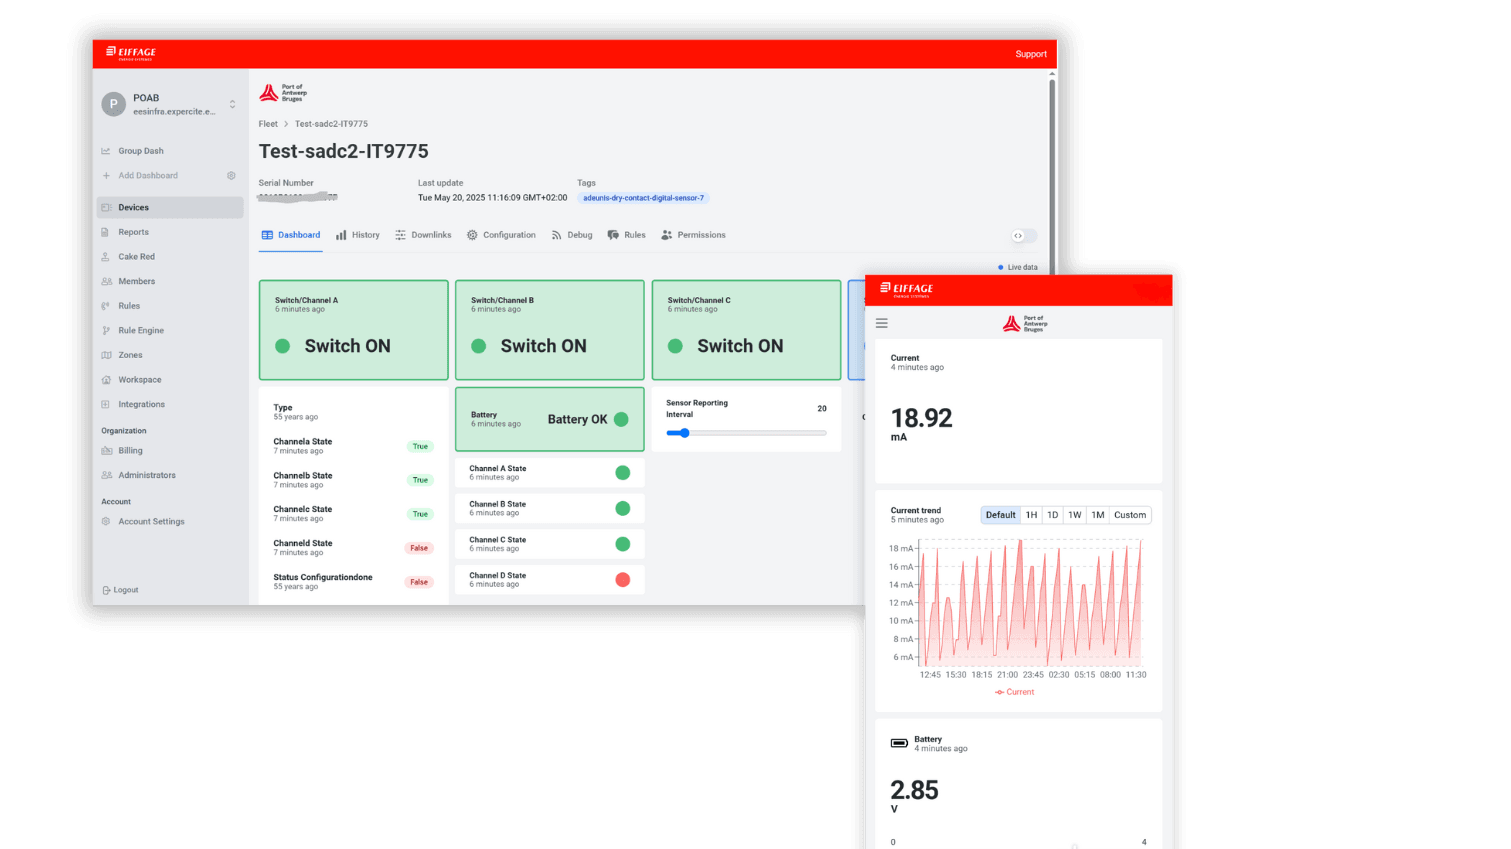Toggle the Switch/Channel C status
Image resolution: width=1511 pixels, height=849 pixels.
(x=746, y=330)
